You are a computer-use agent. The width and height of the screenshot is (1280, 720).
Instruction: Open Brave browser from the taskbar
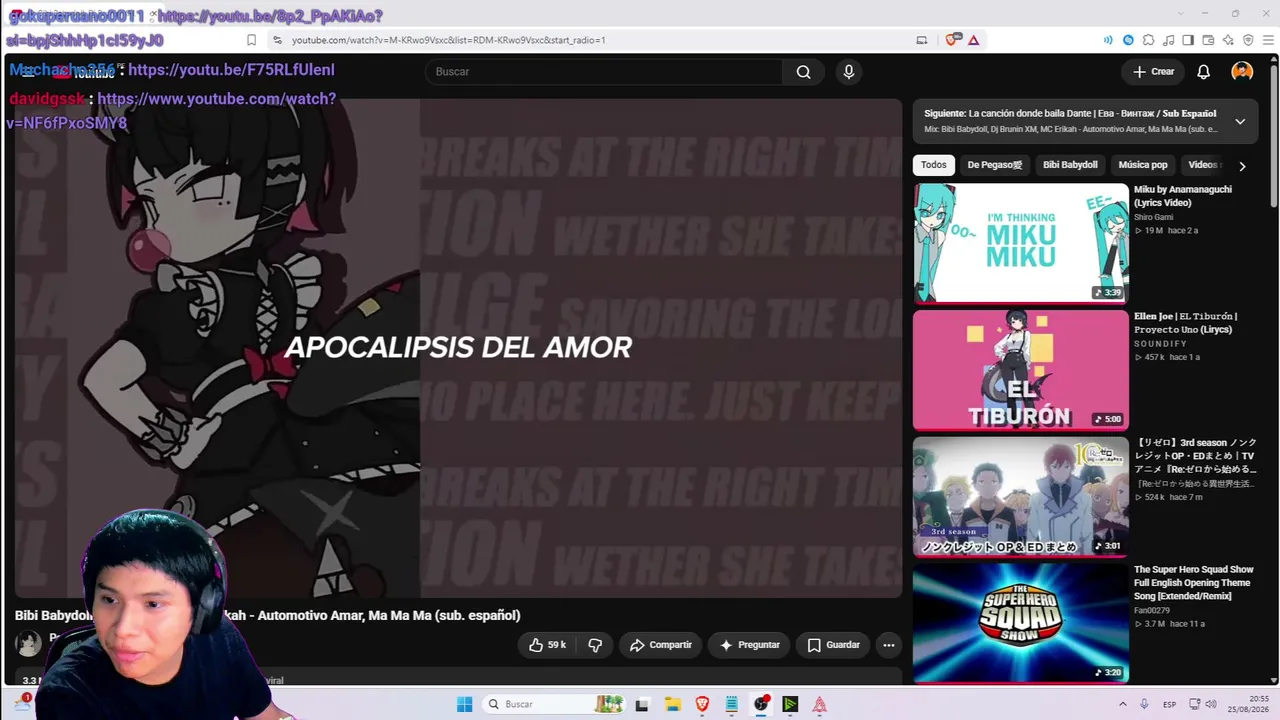coord(702,704)
